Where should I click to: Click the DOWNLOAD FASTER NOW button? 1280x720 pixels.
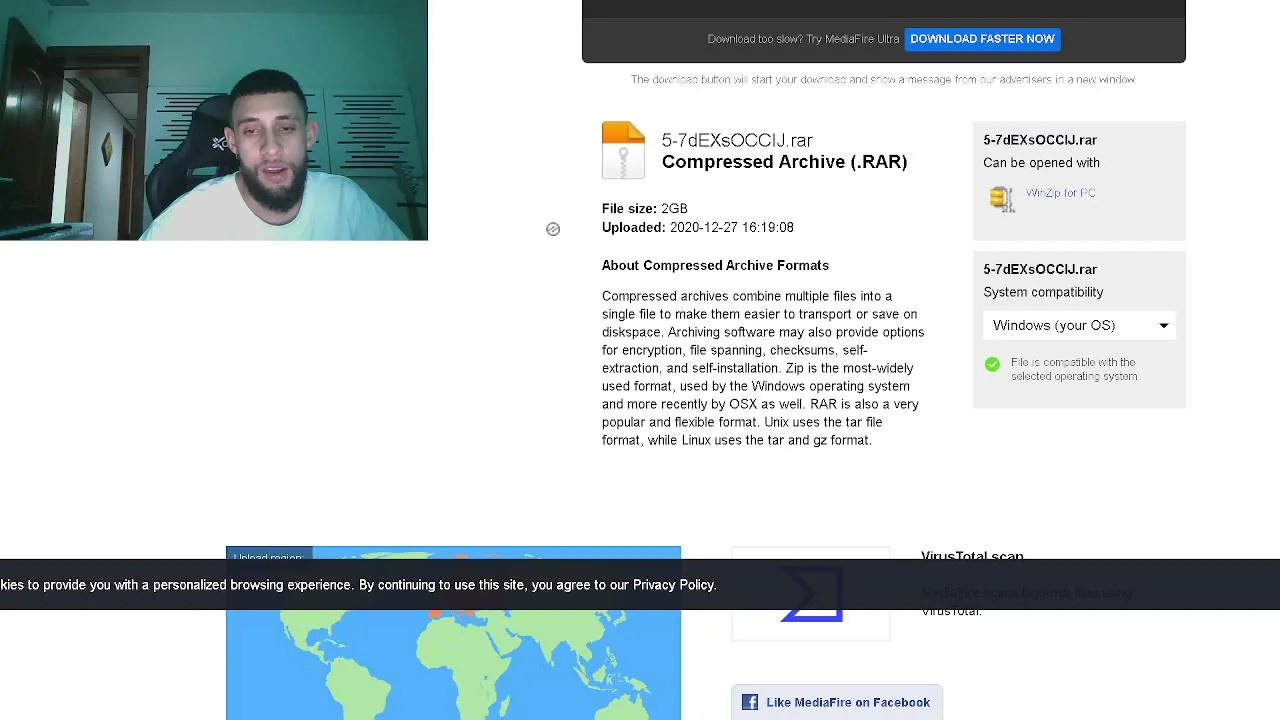click(982, 39)
